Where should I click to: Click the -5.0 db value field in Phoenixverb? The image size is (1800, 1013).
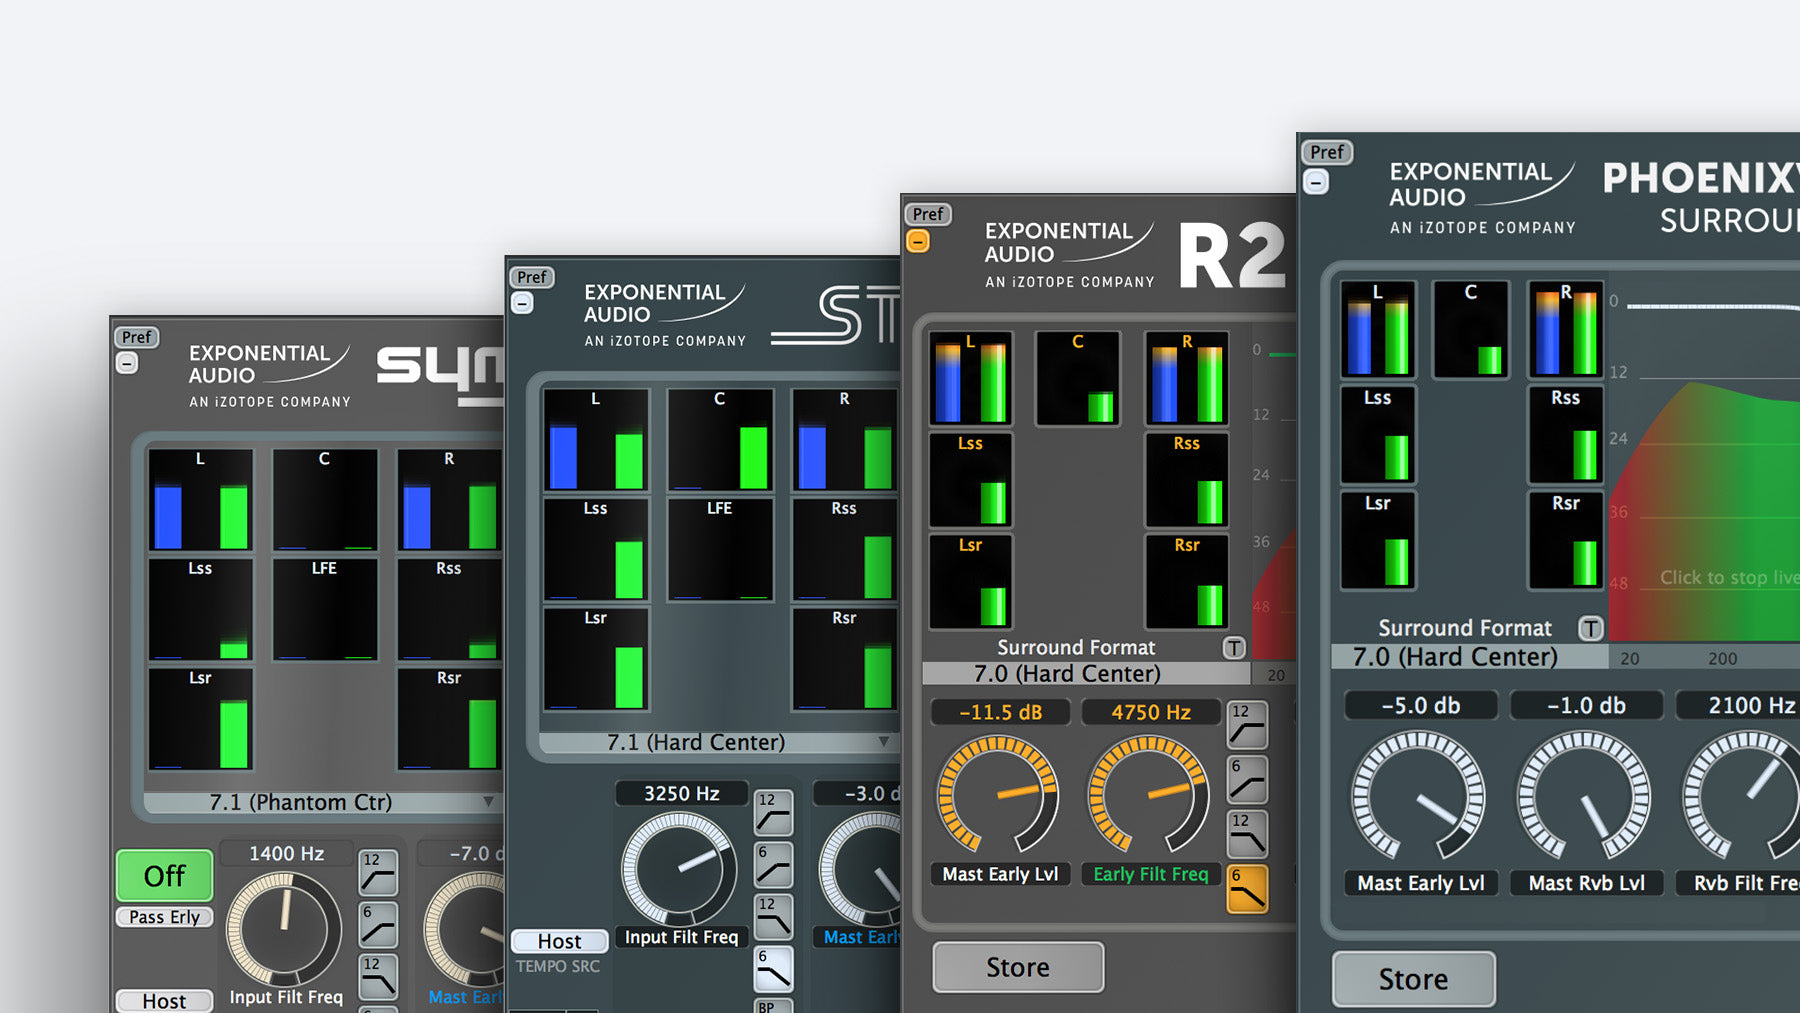pos(1421,705)
